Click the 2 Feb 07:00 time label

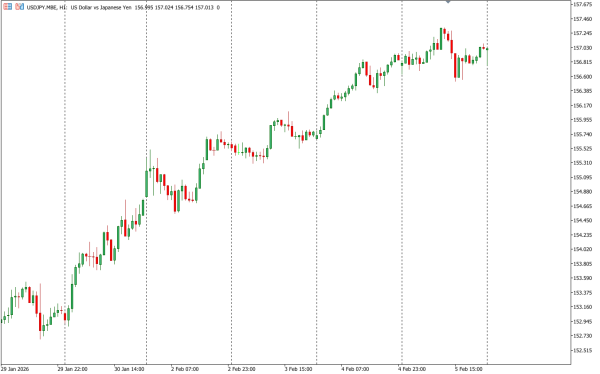pyautogui.click(x=184, y=369)
